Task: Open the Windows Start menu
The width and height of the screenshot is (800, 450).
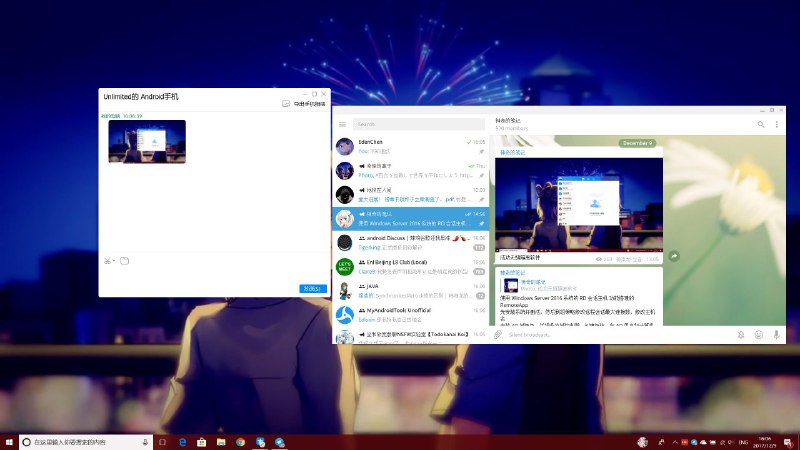Action: [x=9, y=442]
